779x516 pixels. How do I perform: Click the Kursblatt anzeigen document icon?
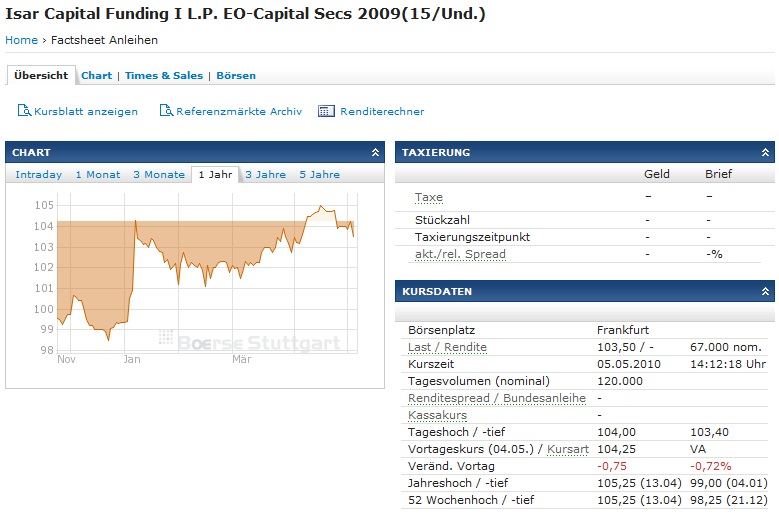(24, 110)
